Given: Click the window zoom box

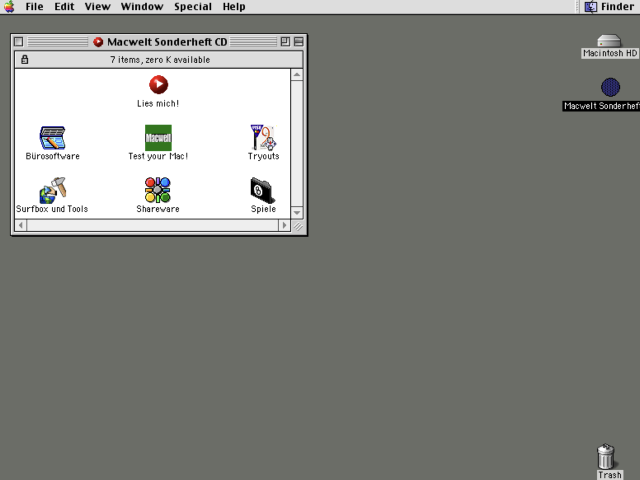Looking at the screenshot, I should tap(285, 42).
